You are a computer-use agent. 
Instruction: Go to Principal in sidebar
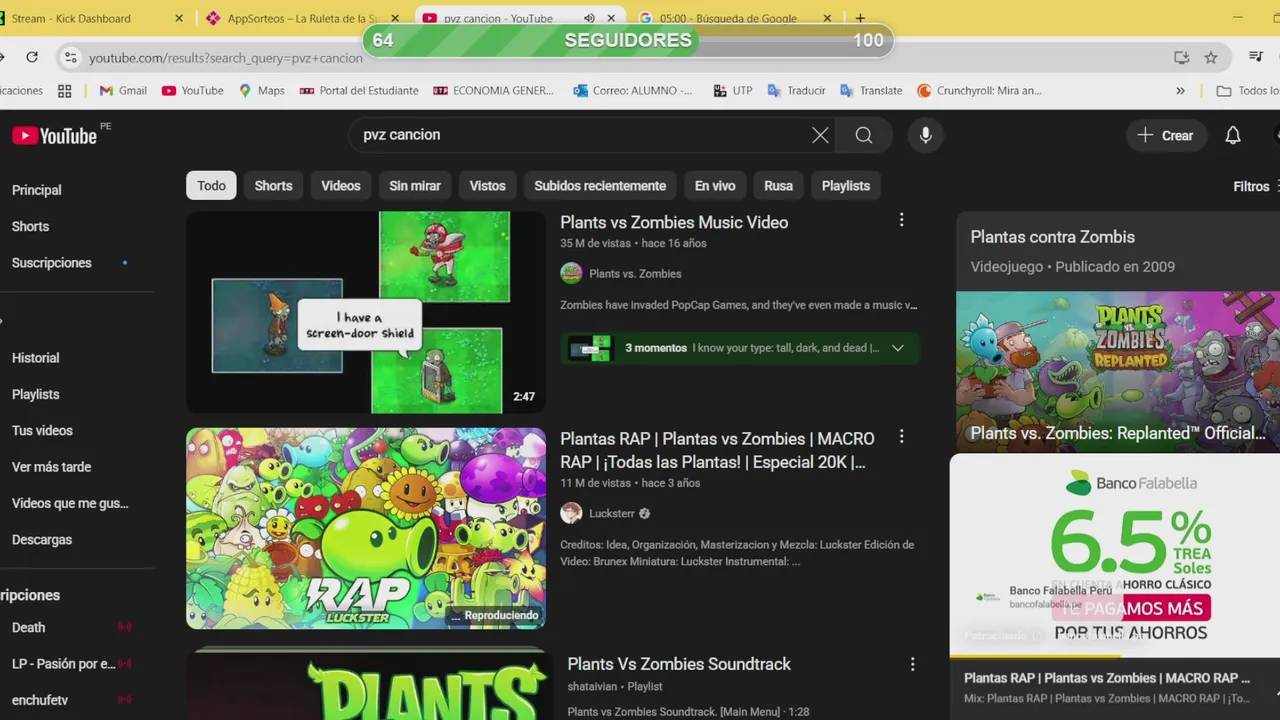(x=37, y=190)
